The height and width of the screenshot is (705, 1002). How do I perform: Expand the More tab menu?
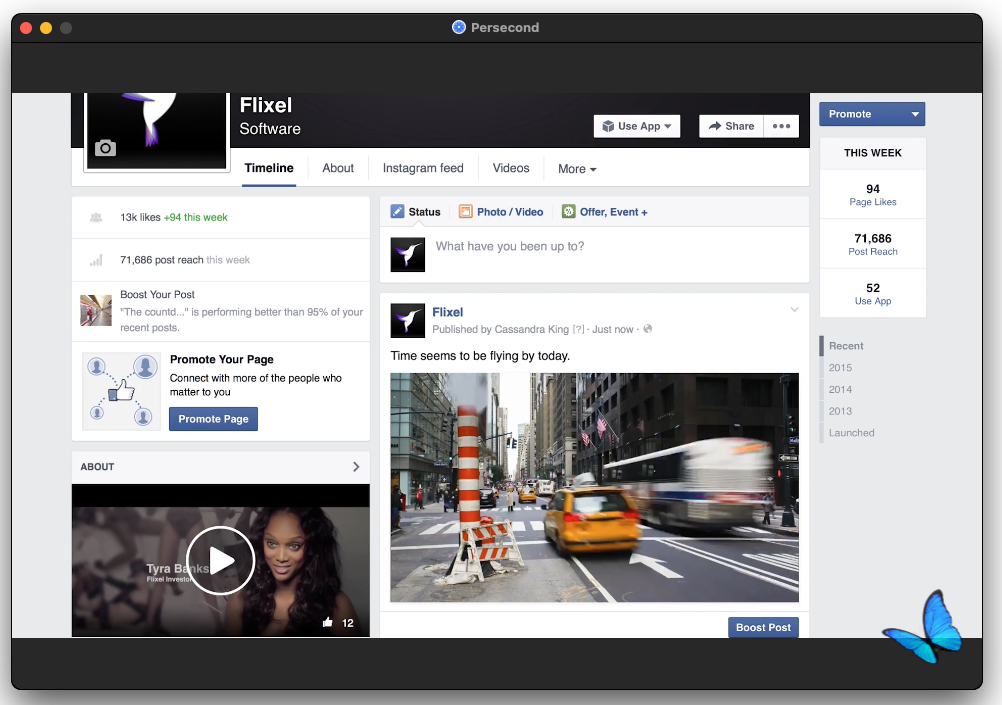pos(577,169)
